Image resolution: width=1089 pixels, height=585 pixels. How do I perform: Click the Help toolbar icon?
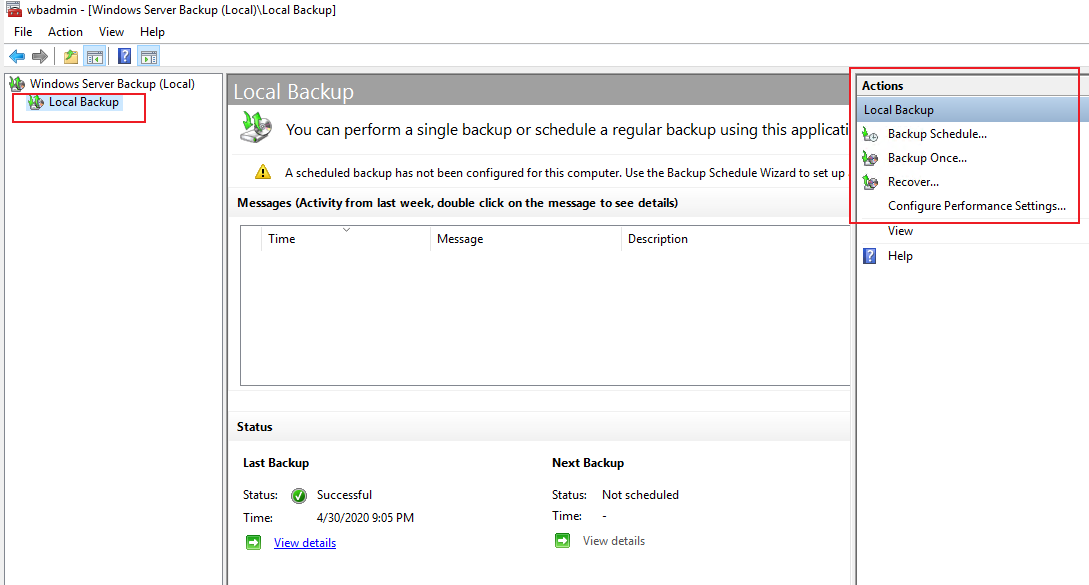point(124,56)
